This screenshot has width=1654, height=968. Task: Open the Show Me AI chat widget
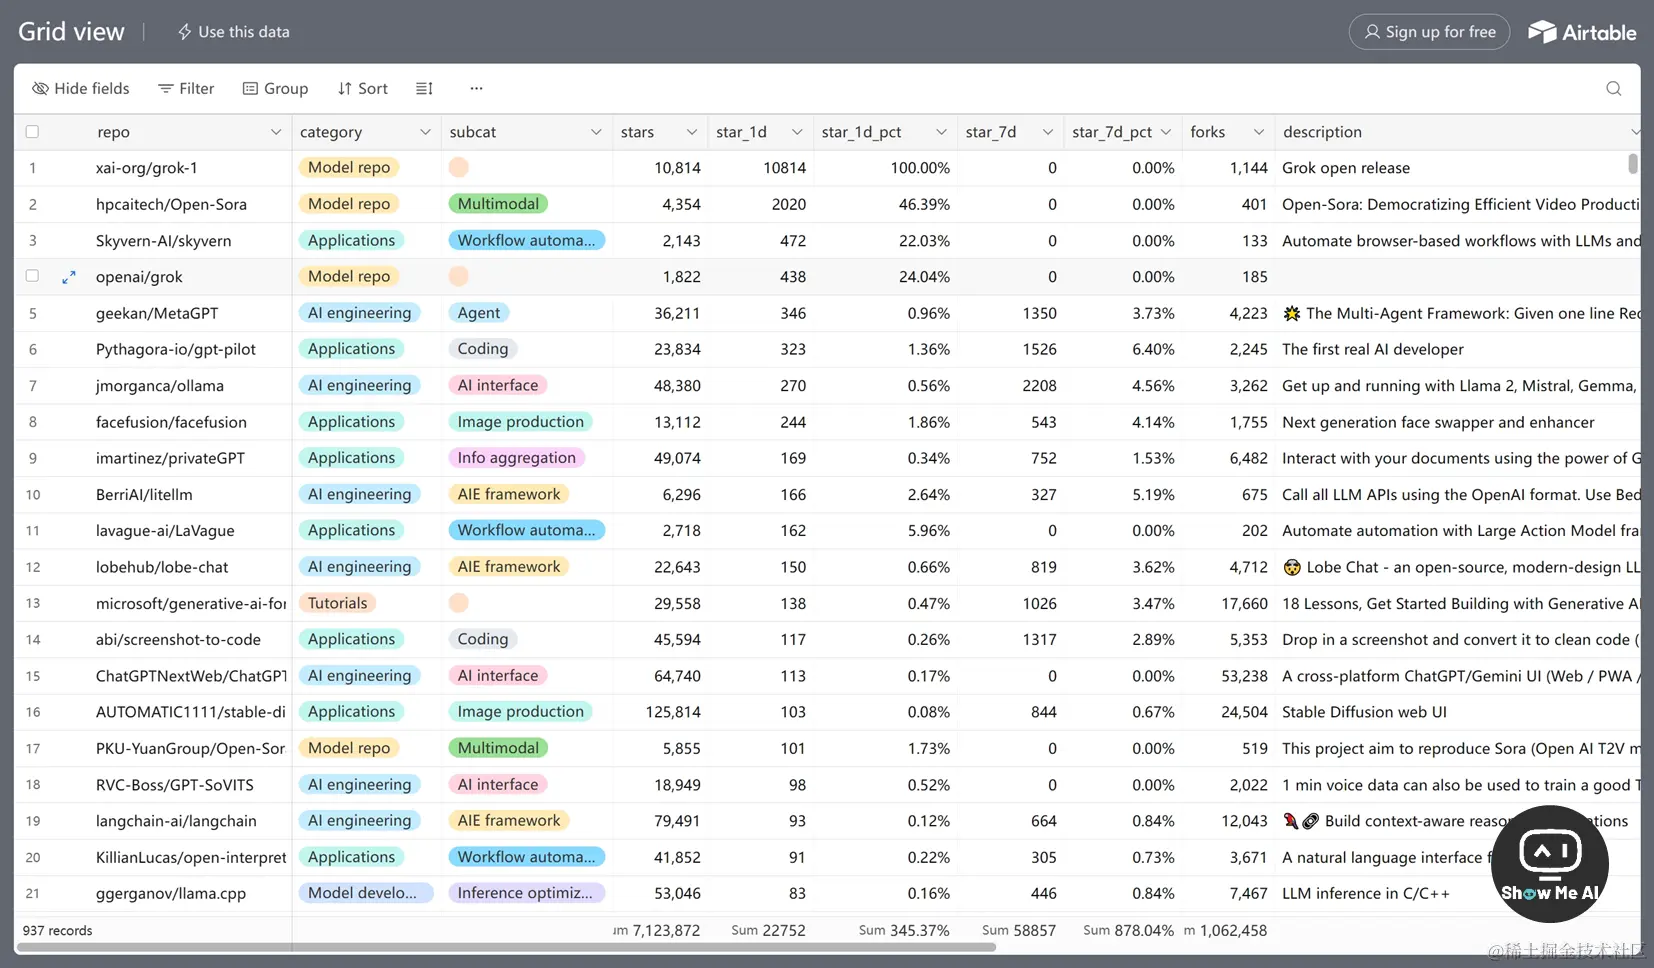[1550, 863]
